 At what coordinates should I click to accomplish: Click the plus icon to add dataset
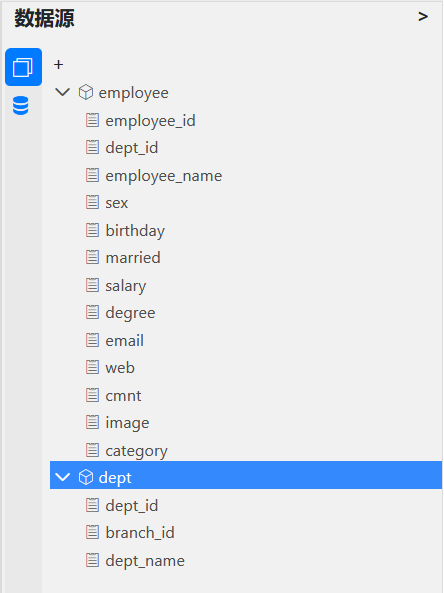pyautogui.click(x=59, y=65)
